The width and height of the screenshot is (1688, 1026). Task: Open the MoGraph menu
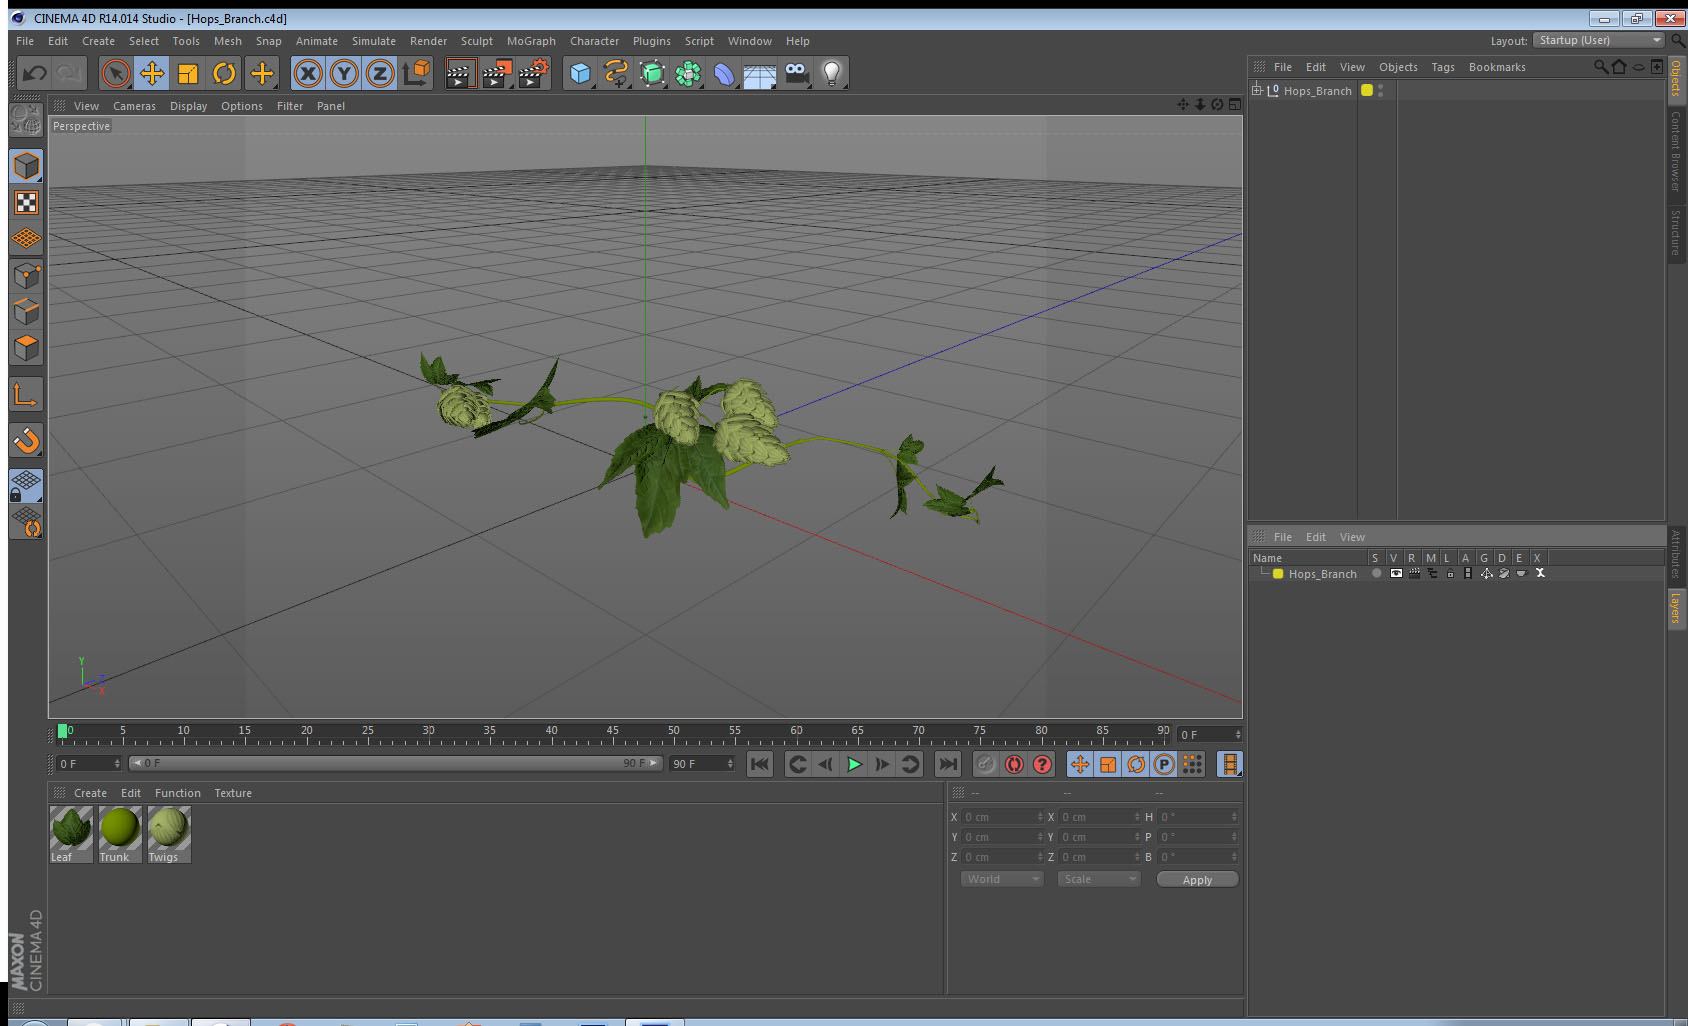pos(531,41)
